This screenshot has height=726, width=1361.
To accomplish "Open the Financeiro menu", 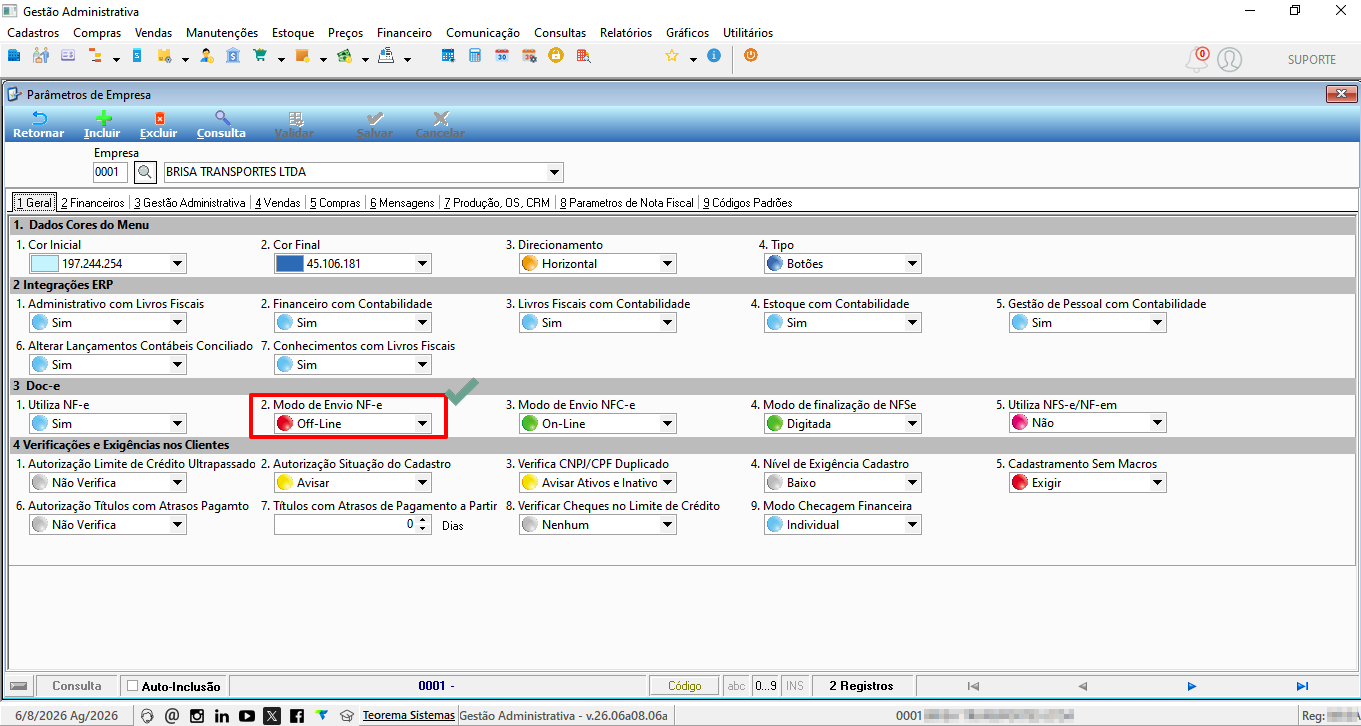I will [404, 33].
